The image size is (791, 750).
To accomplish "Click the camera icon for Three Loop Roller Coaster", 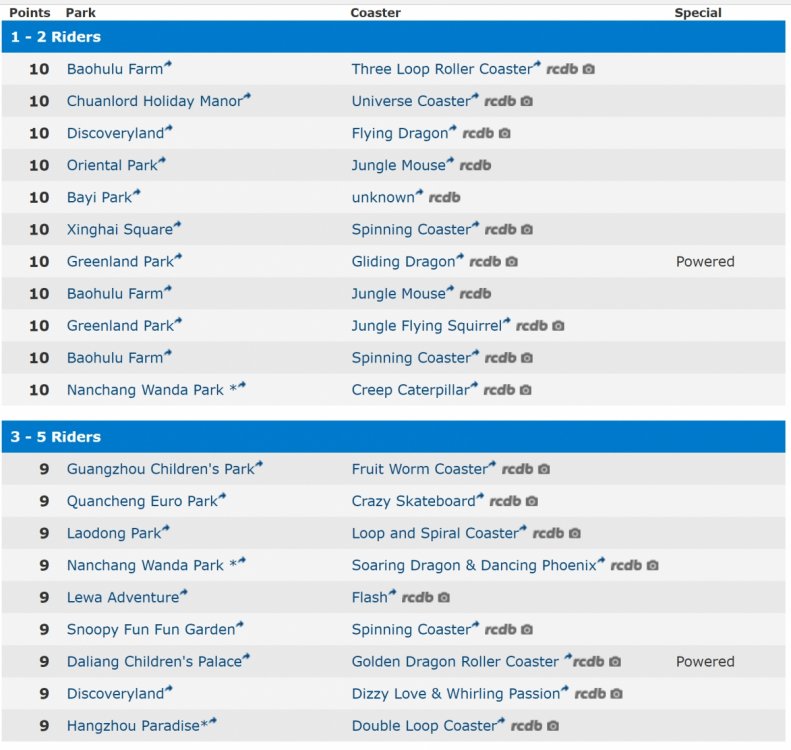I will [589, 70].
